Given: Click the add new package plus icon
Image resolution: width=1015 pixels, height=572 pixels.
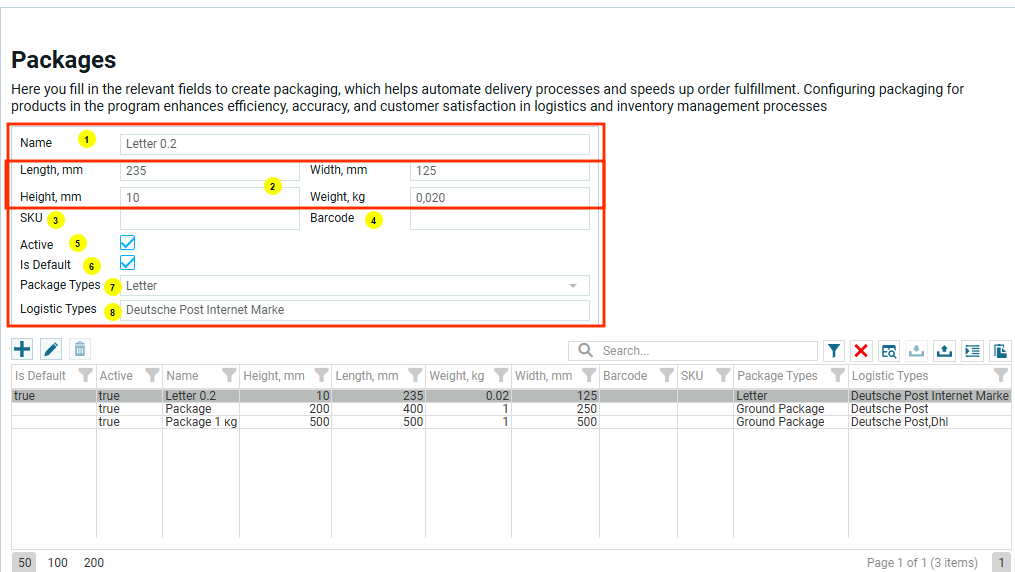Looking at the screenshot, I should (x=22, y=349).
